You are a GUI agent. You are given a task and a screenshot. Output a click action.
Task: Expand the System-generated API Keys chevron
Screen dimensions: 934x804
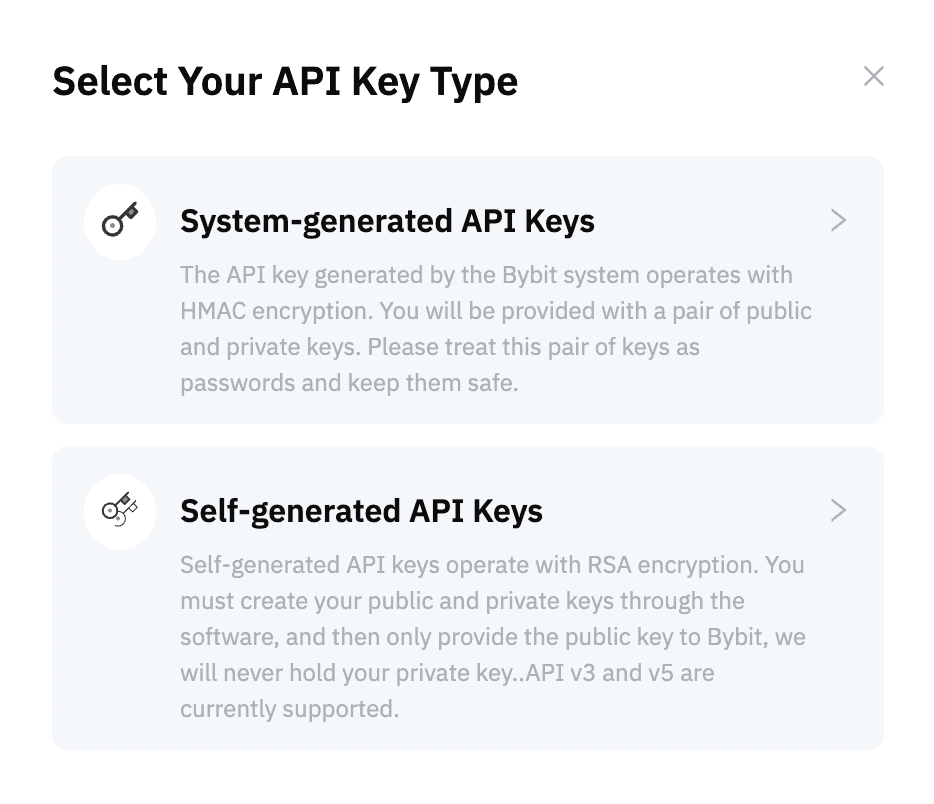[838, 221]
